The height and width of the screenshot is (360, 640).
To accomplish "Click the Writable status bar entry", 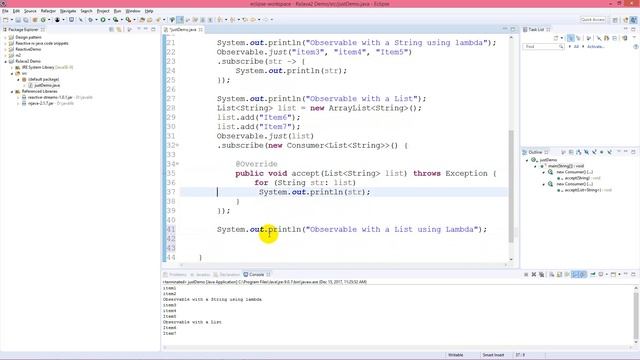I will [x=456, y=355].
